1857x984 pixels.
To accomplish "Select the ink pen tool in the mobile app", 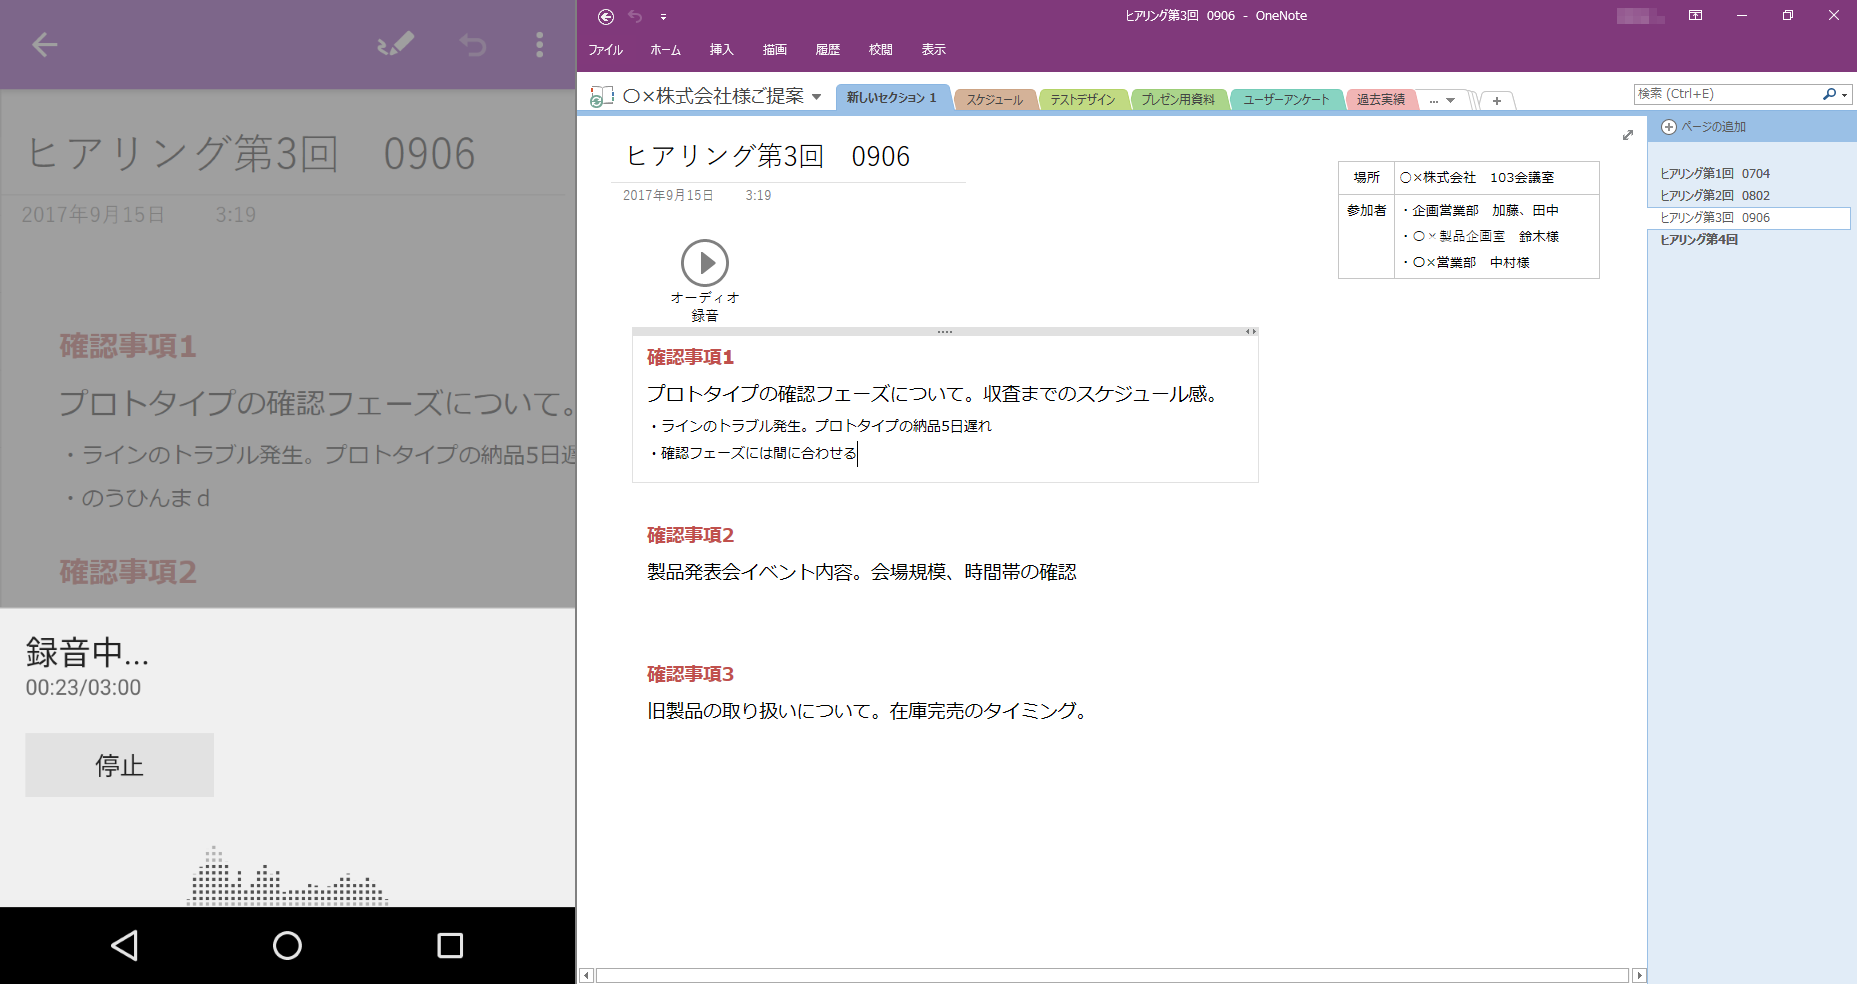I will (x=394, y=44).
